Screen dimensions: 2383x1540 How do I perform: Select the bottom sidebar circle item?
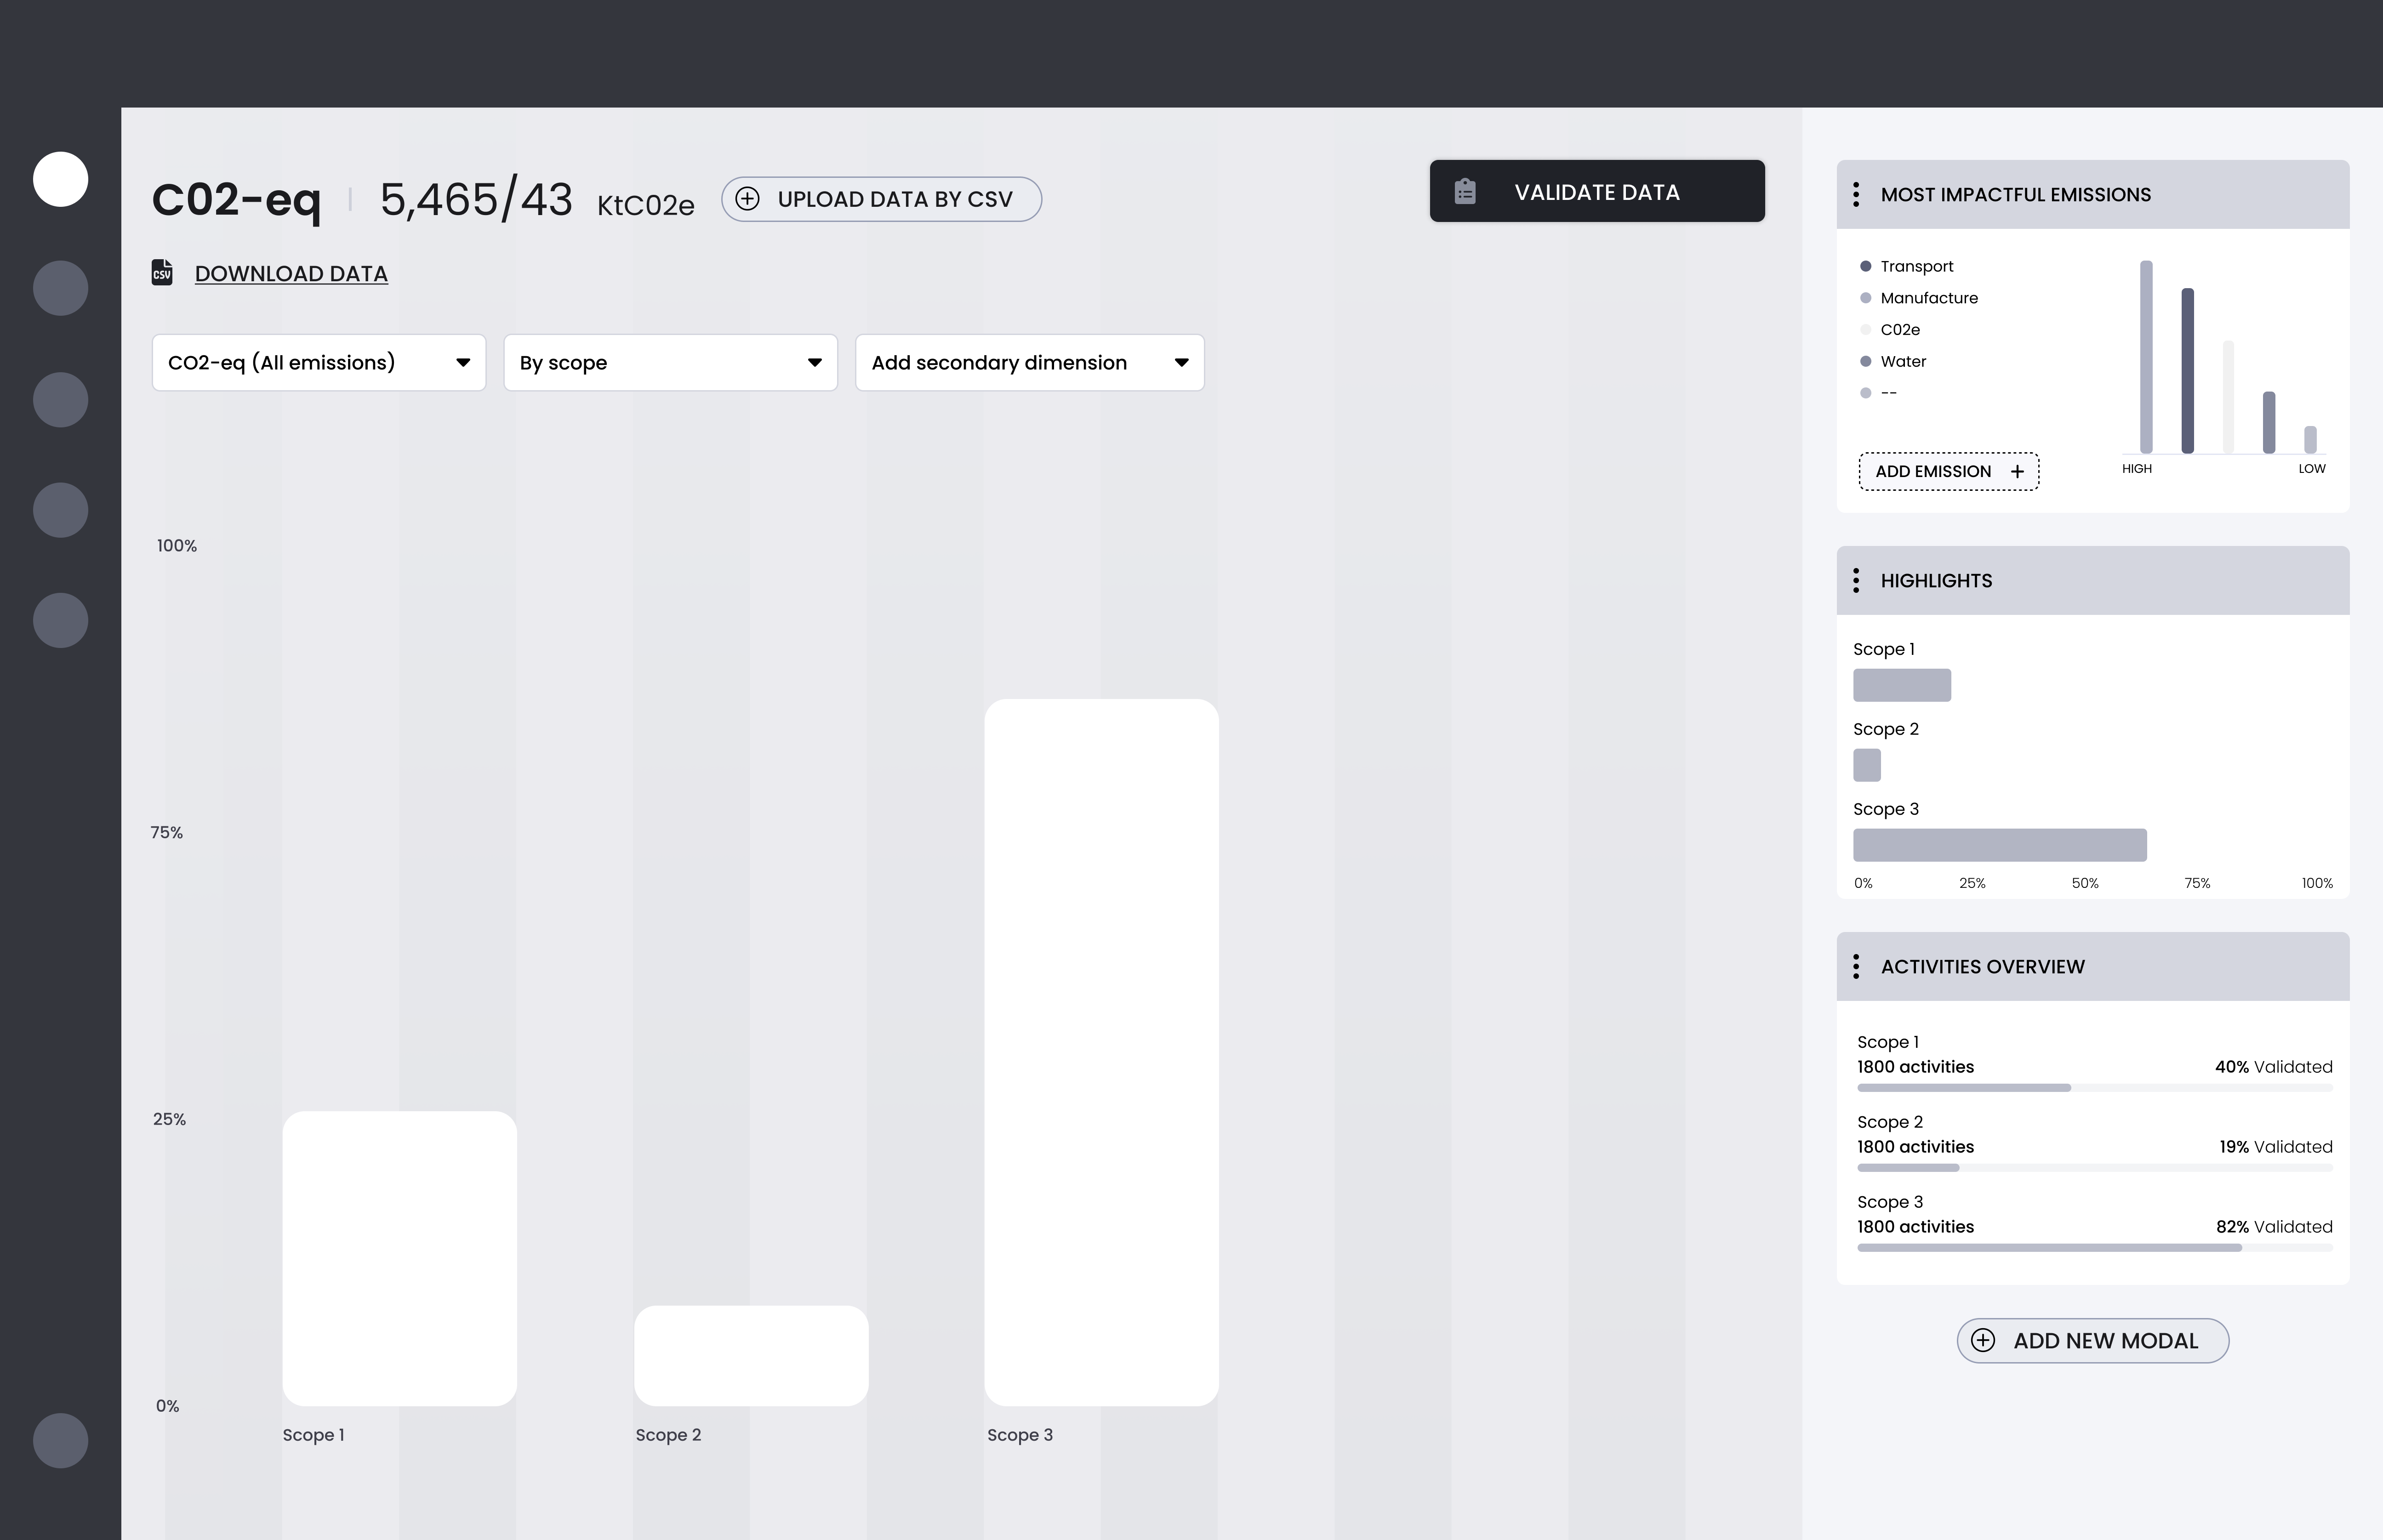pyautogui.click(x=61, y=1441)
